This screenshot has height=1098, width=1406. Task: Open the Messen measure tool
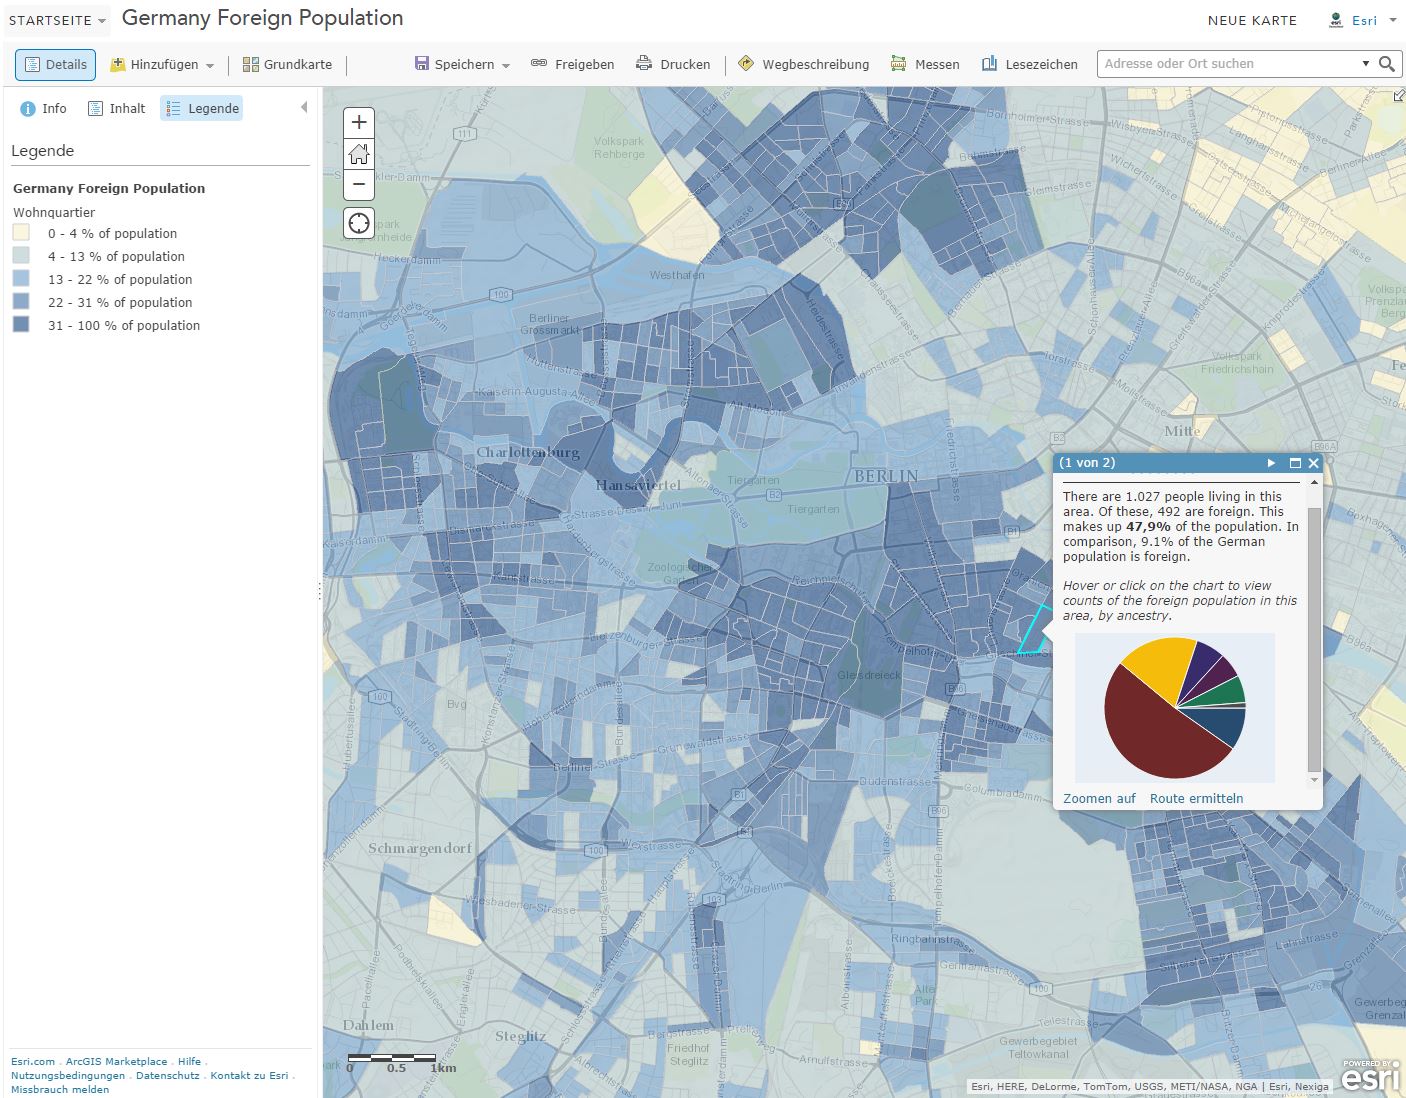[925, 64]
